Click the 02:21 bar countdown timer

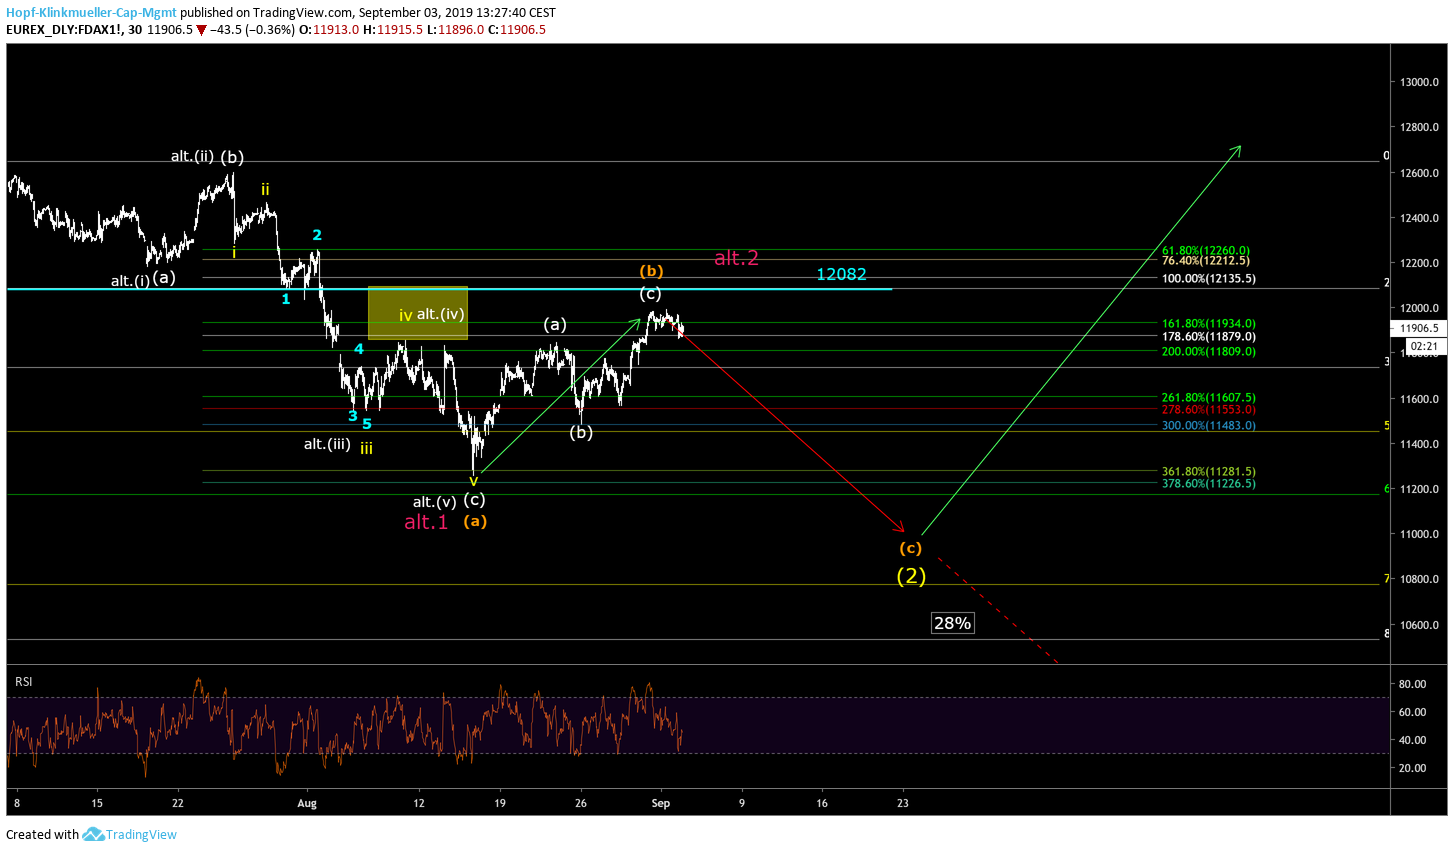(1423, 347)
